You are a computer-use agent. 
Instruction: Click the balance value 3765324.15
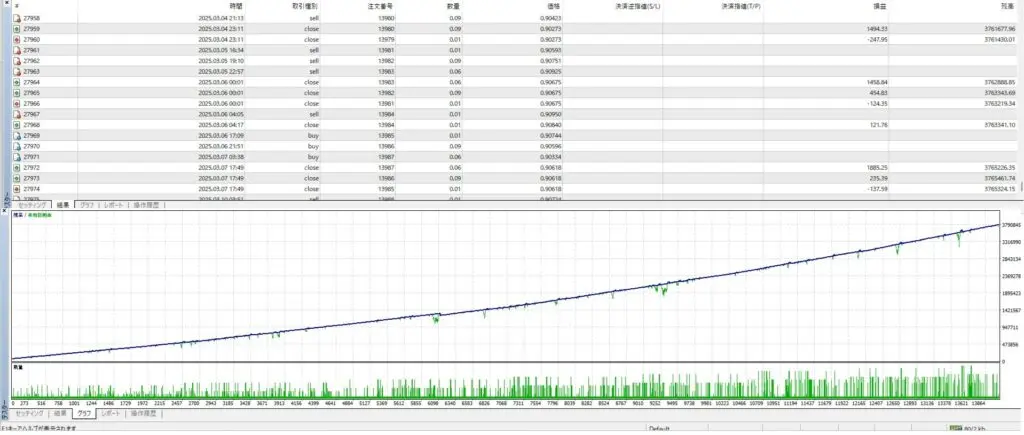coord(1000,189)
